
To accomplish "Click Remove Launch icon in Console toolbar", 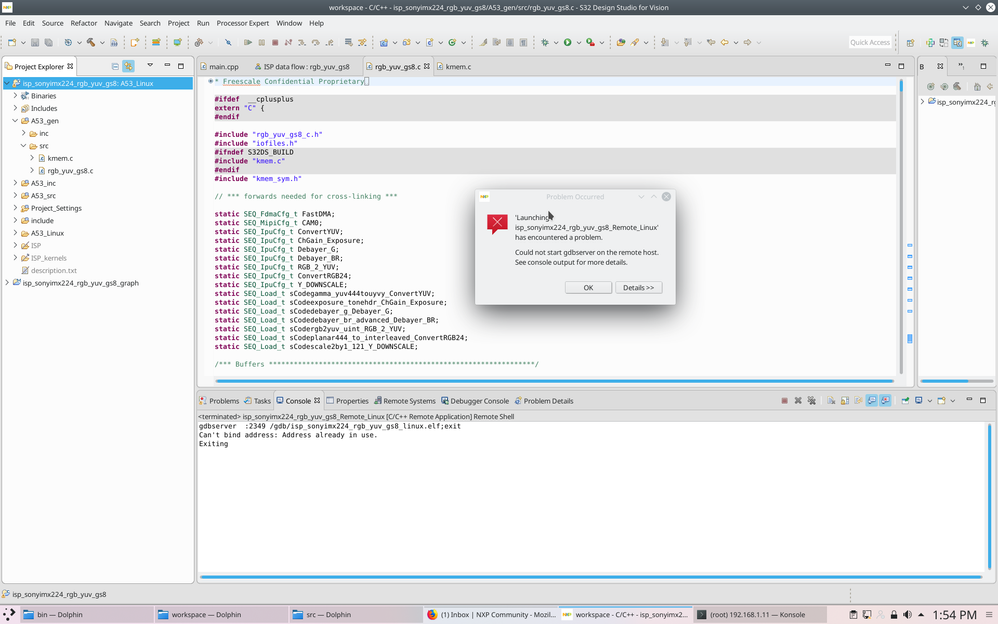I will tap(798, 401).
